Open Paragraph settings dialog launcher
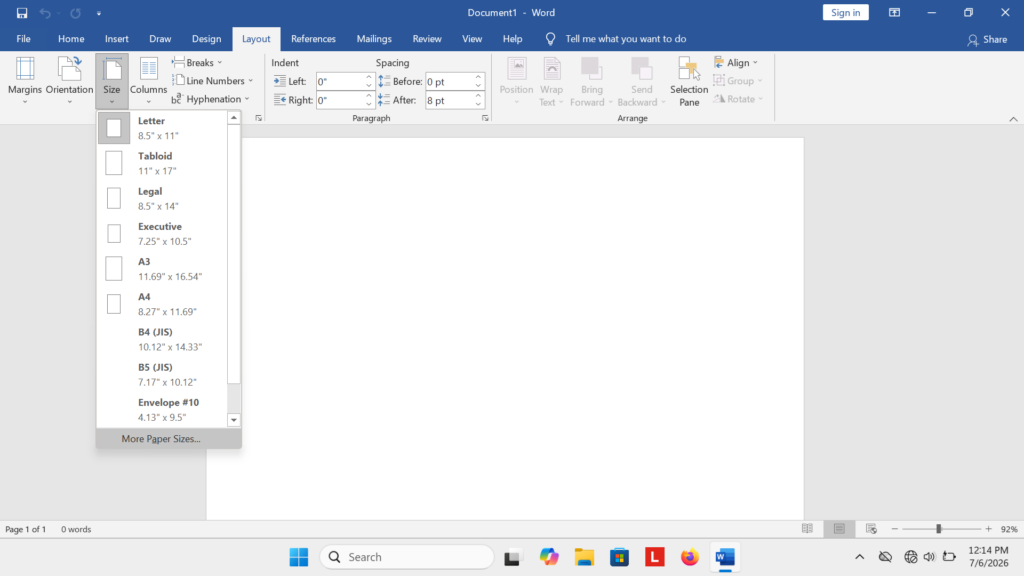The width and height of the screenshot is (1024, 576). click(485, 118)
